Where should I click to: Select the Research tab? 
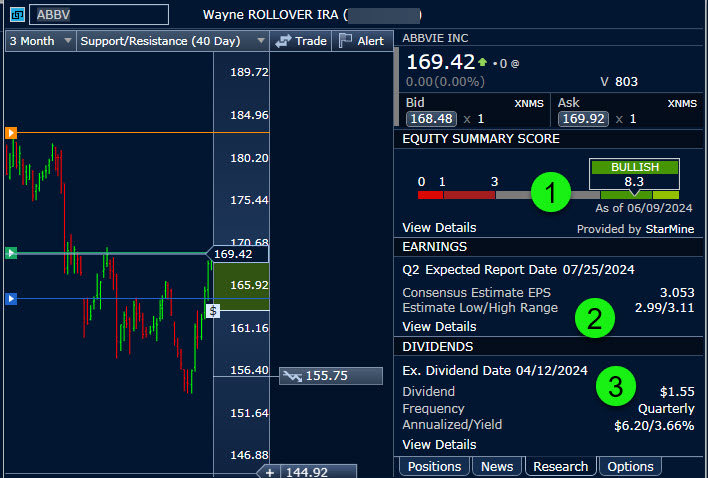click(x=561, y=466)
